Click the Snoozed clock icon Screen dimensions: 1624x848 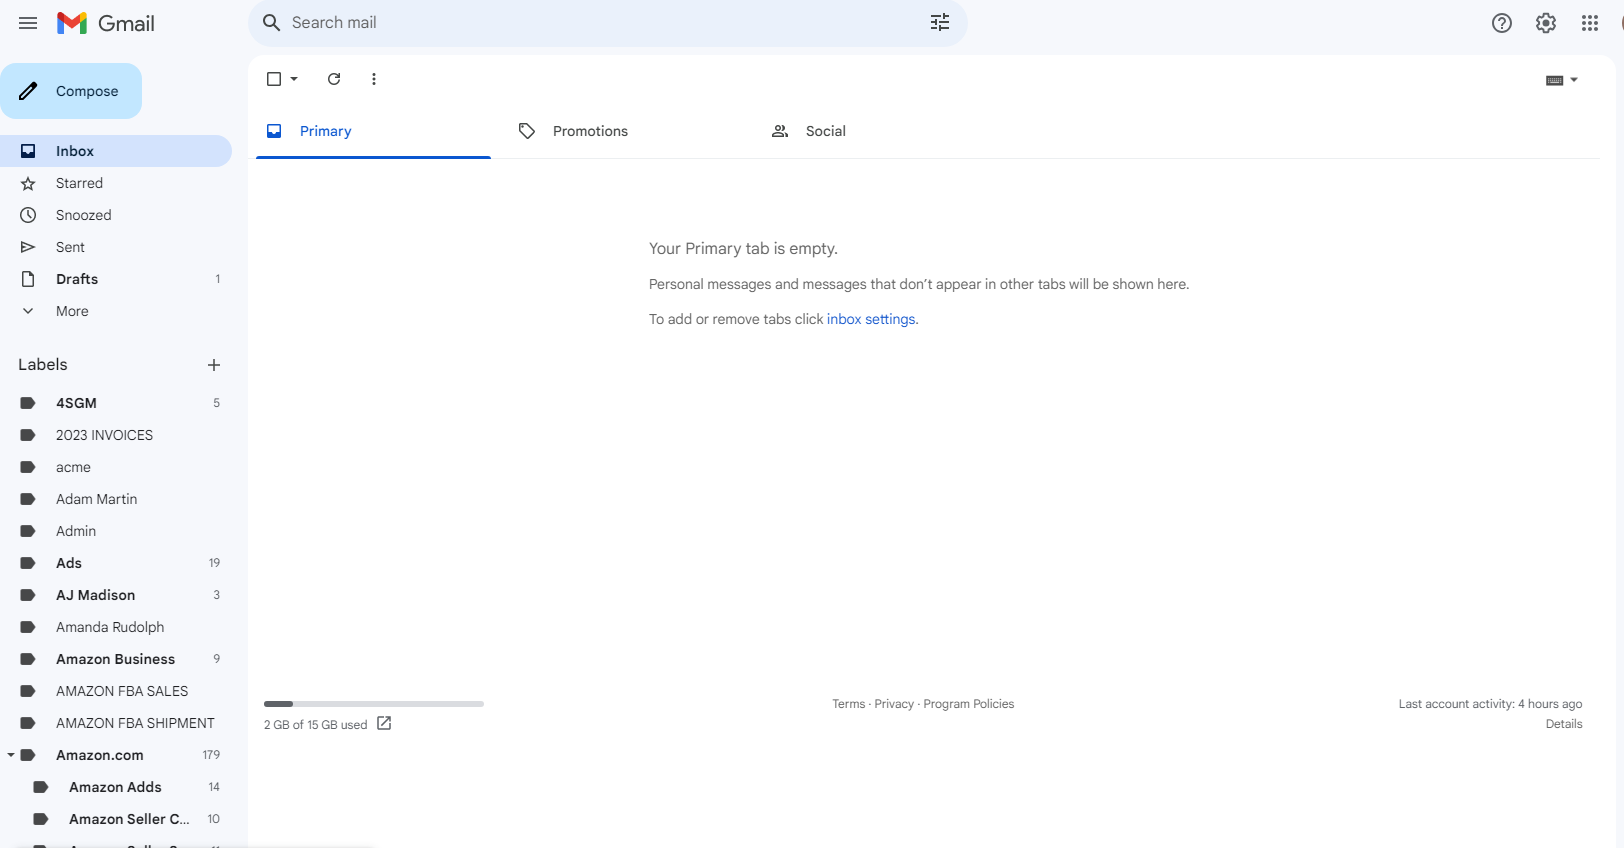tap(28, 215)
